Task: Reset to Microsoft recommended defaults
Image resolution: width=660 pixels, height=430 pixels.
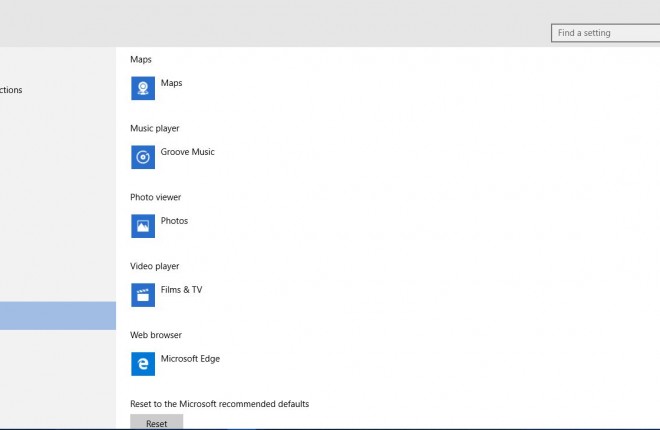Action: [157, 422]
